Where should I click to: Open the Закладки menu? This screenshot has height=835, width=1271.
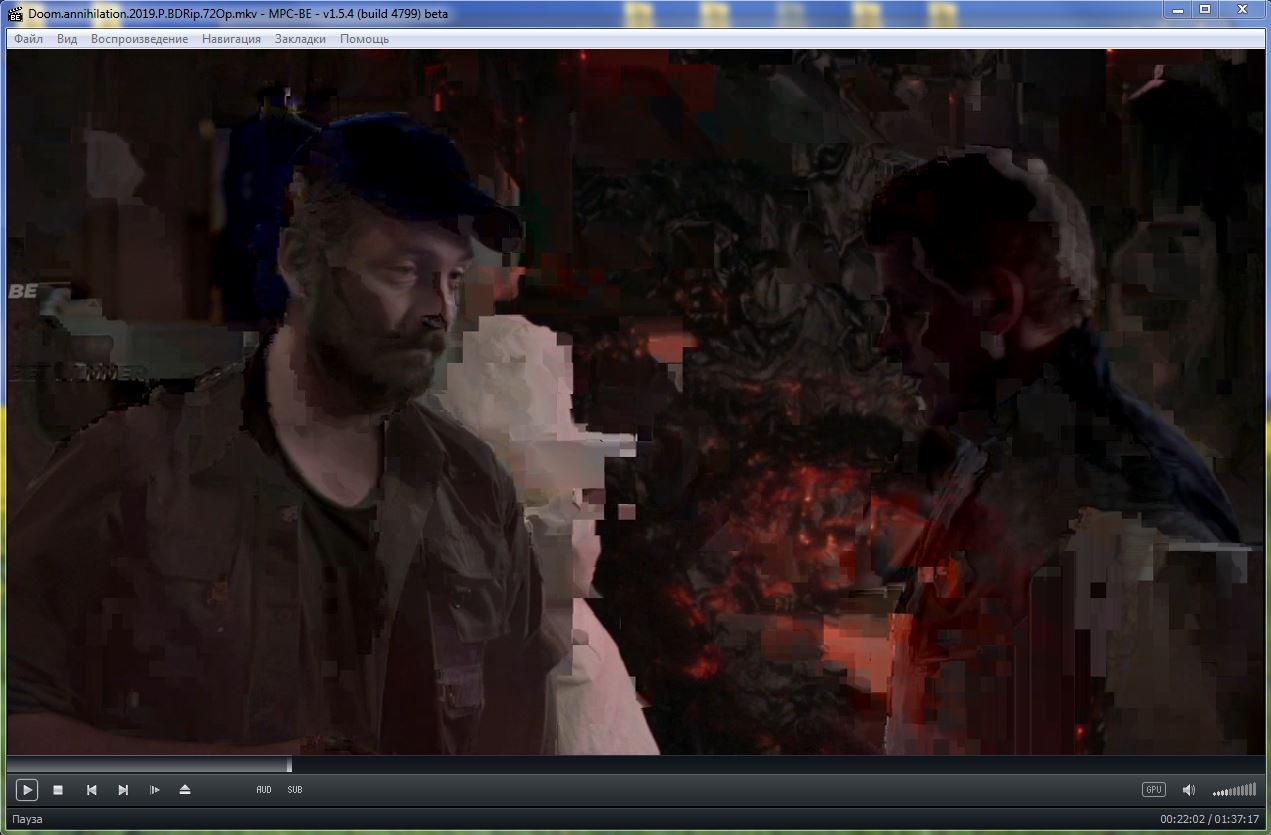[x=300, y=39]
